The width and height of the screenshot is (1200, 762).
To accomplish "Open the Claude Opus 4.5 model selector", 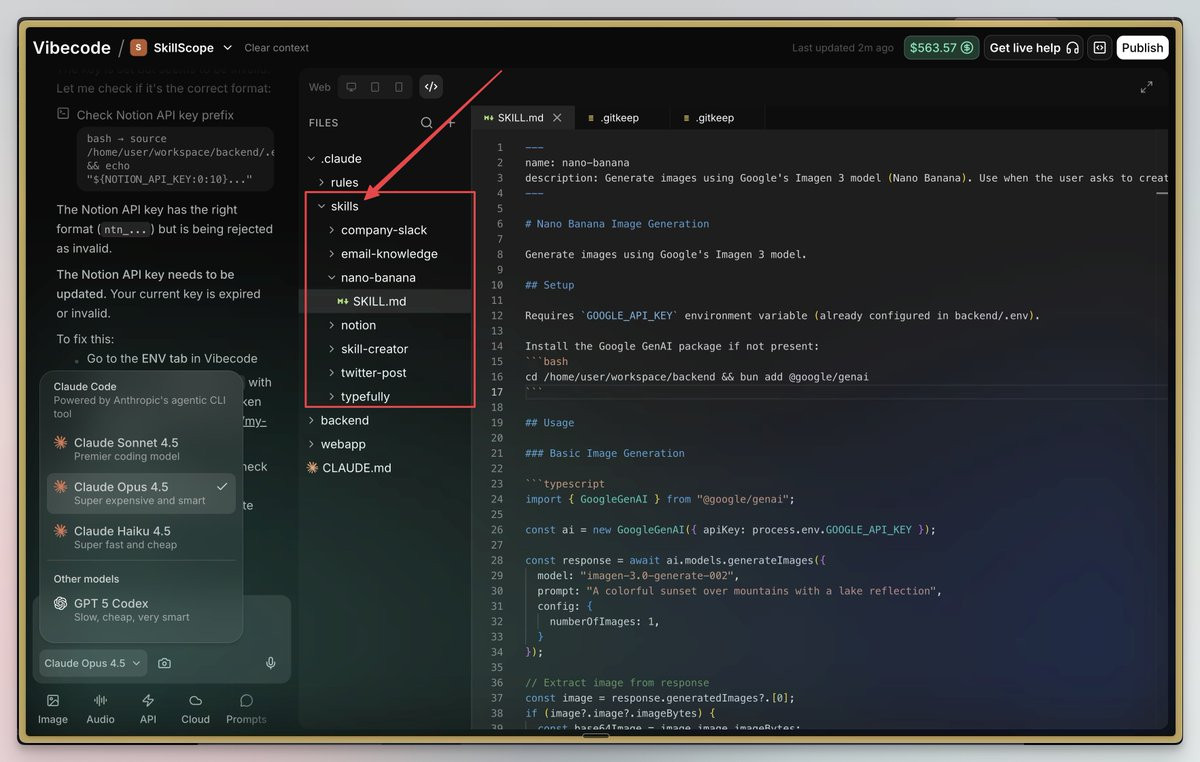I will click(x=93, y=663).
